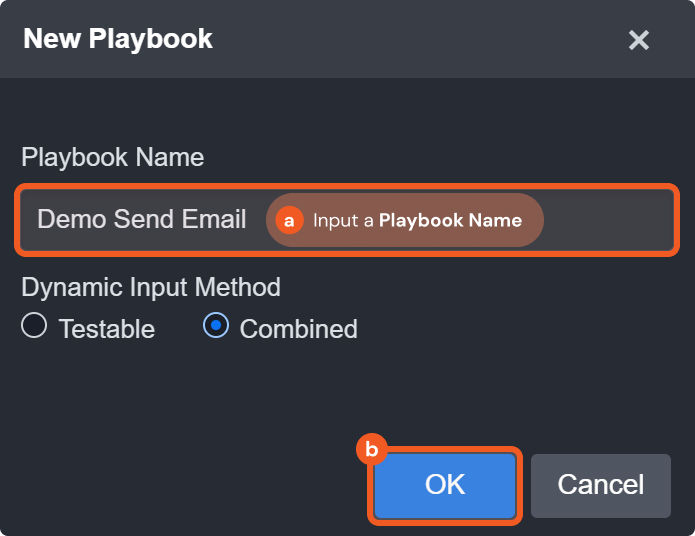Click the 'Combined' option label text
695x536 pixels.
tap(298, 329)
